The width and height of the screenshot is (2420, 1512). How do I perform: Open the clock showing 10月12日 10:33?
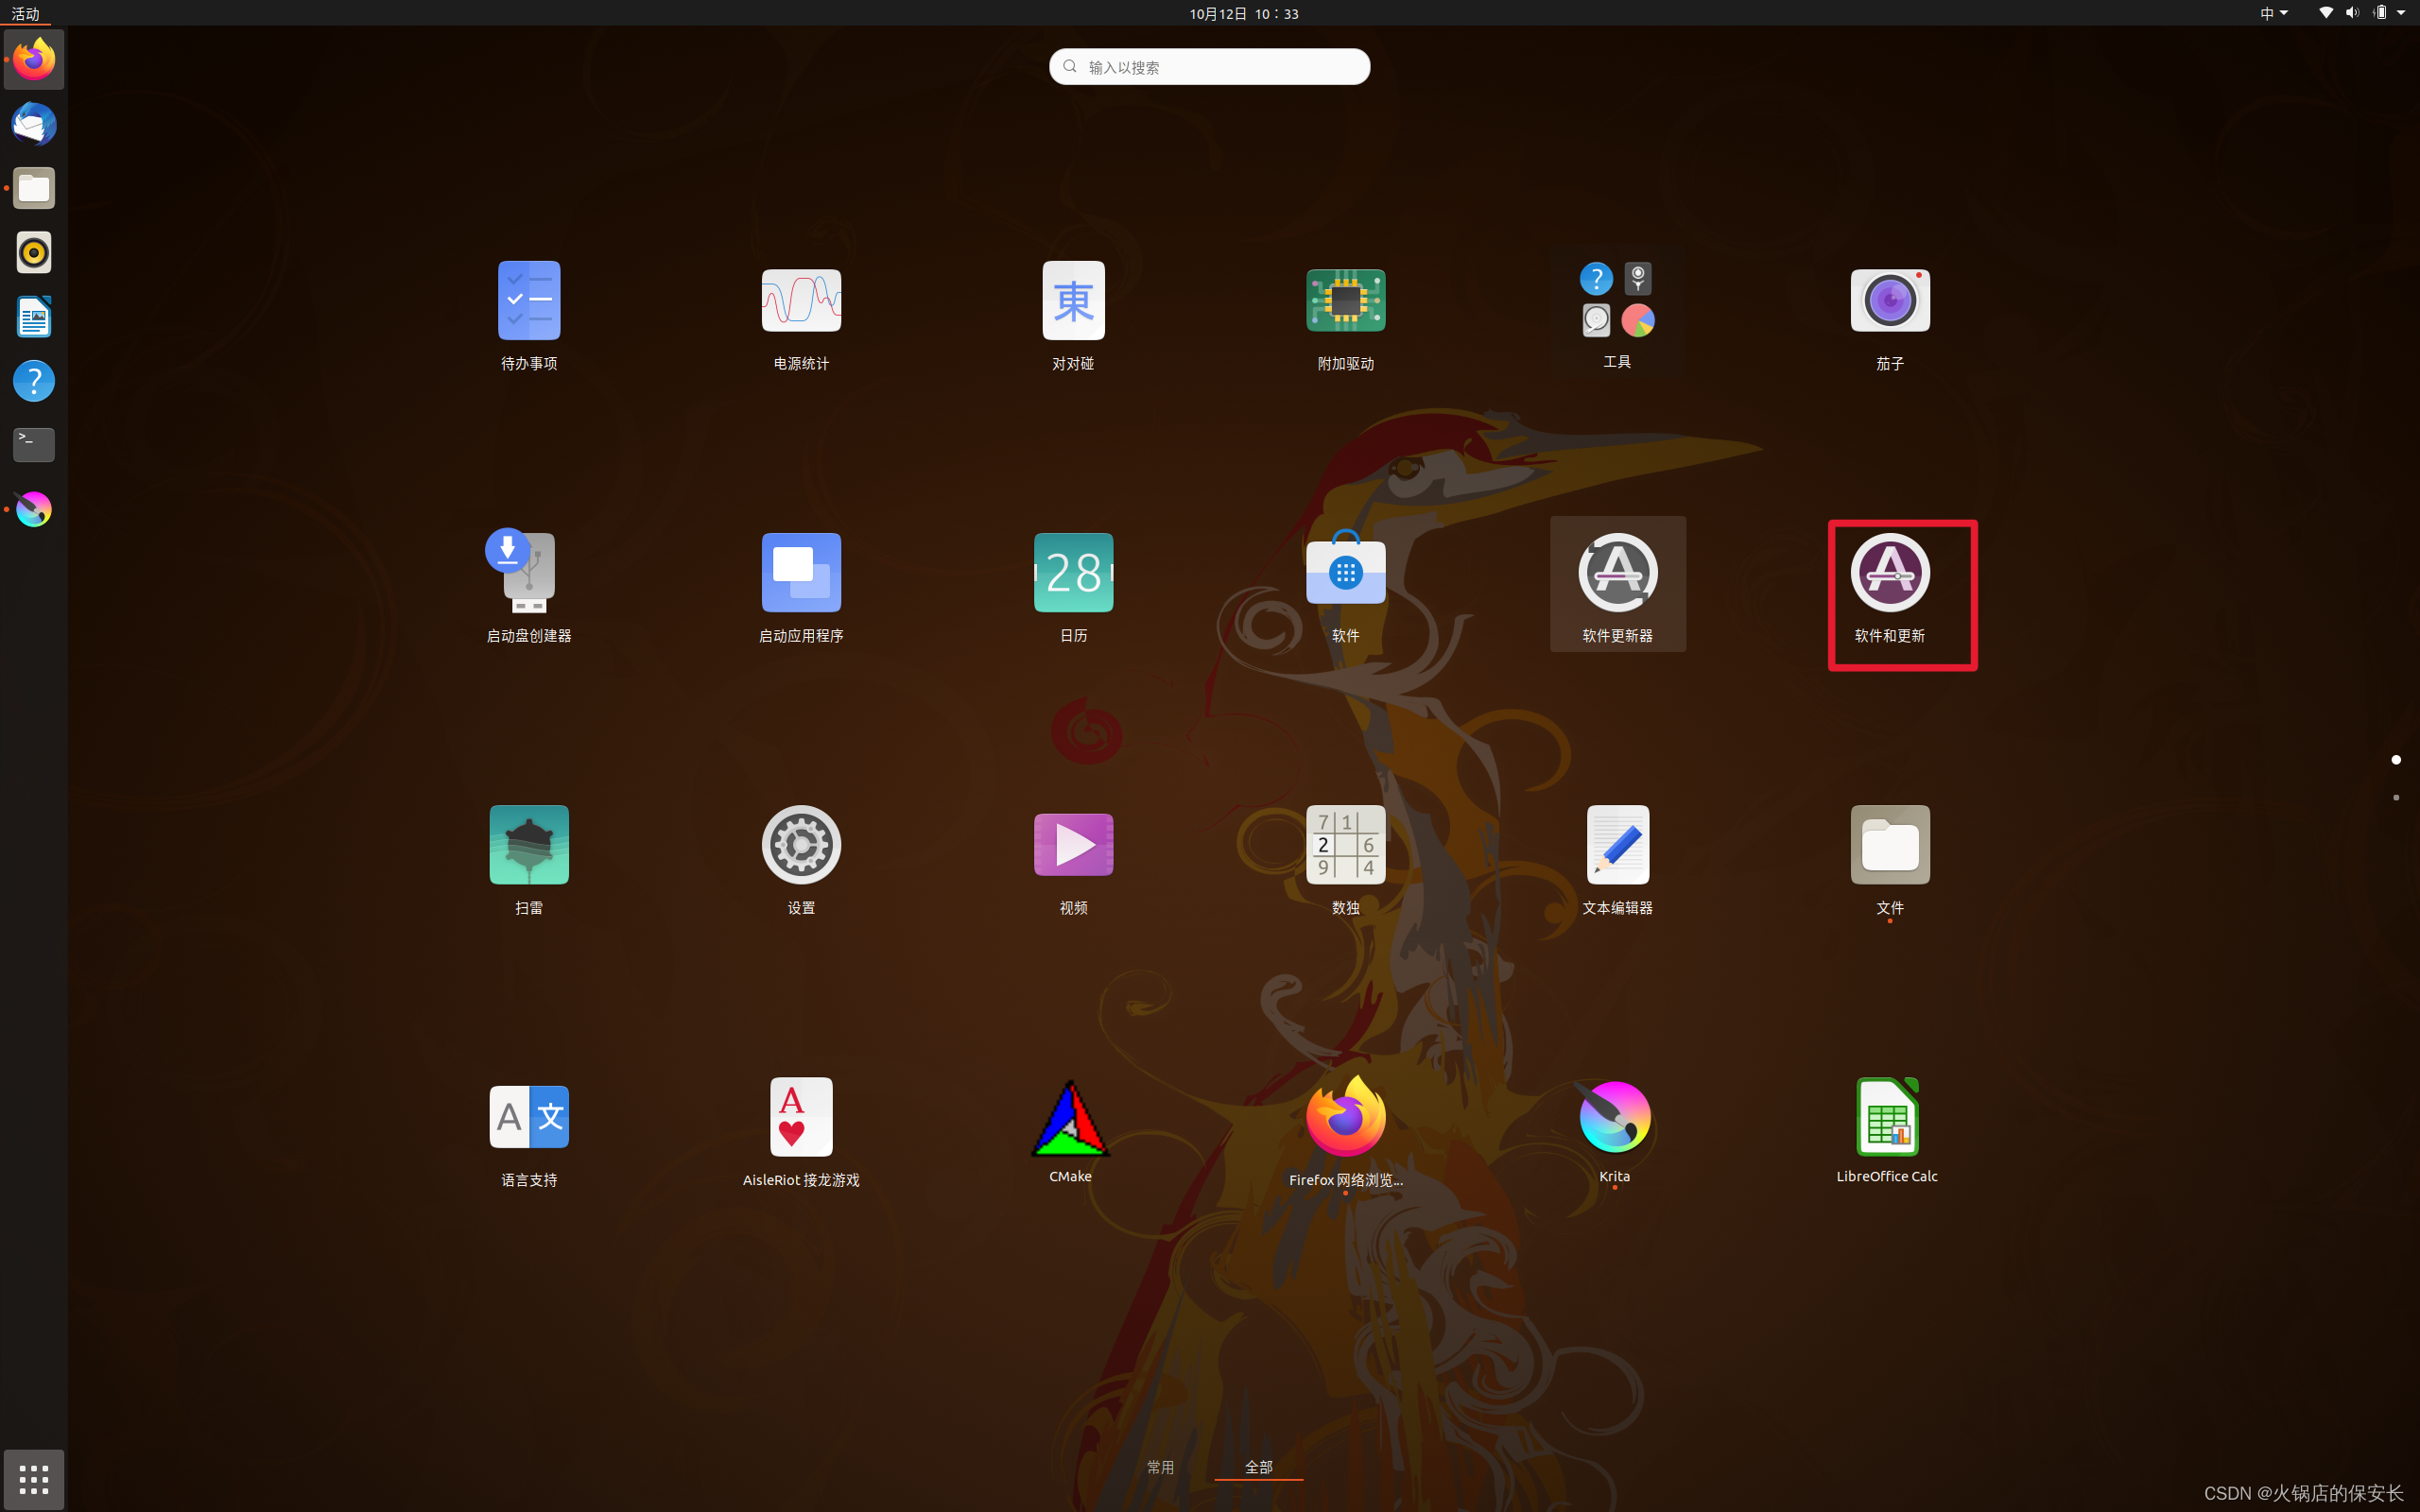coord(1243,13)
